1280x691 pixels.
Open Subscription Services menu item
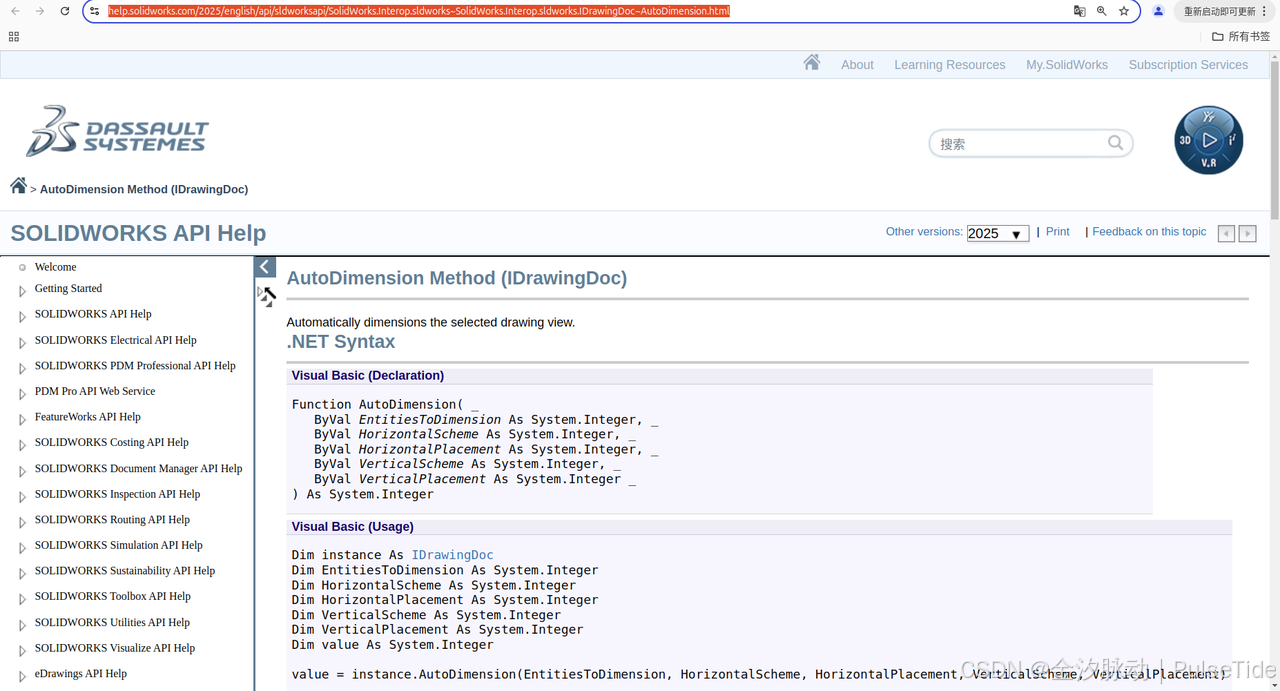coord(1188,65)
